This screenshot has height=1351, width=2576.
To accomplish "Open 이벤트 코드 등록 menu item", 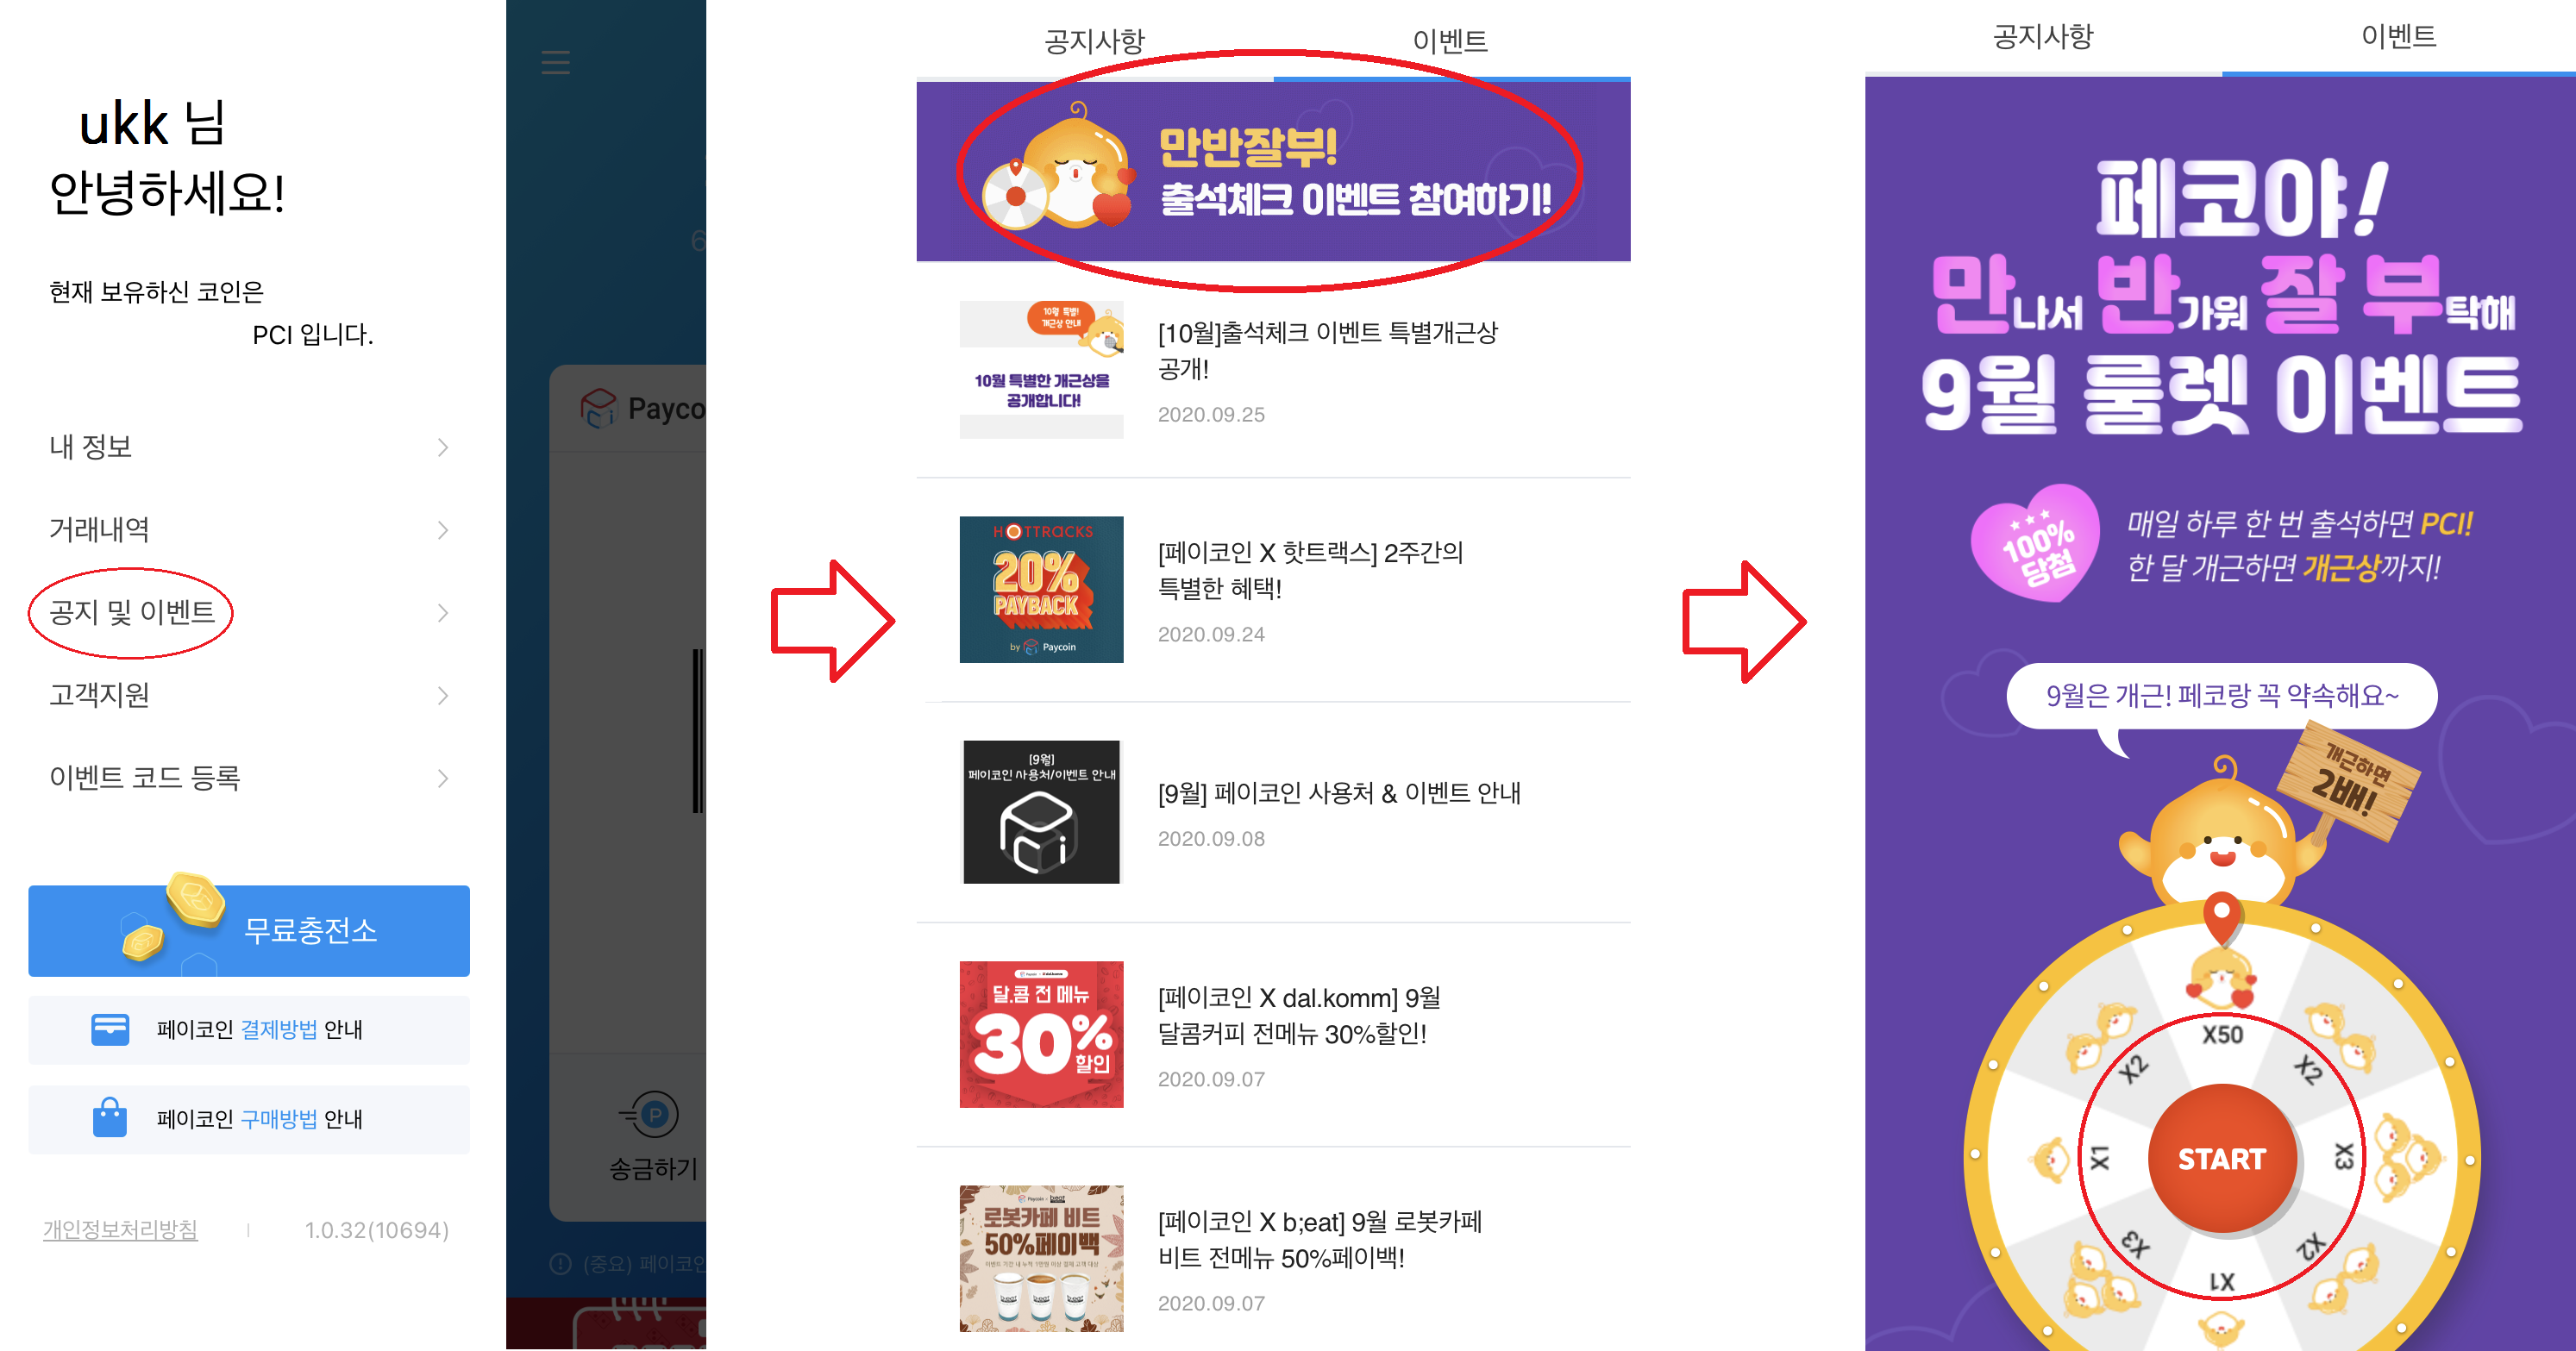I will (249, 777).
